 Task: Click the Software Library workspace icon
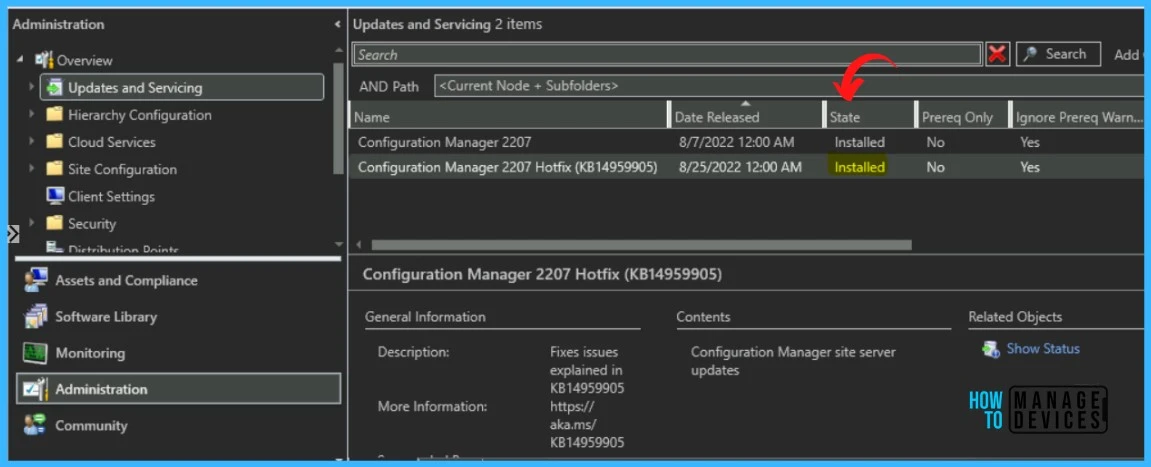(x=35, y=316)
